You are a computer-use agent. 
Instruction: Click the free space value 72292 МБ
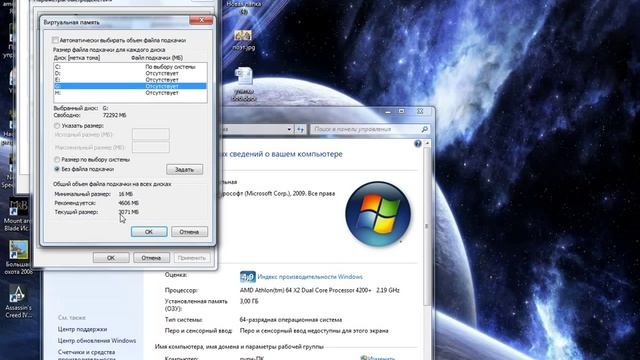[x=114, y=116]
